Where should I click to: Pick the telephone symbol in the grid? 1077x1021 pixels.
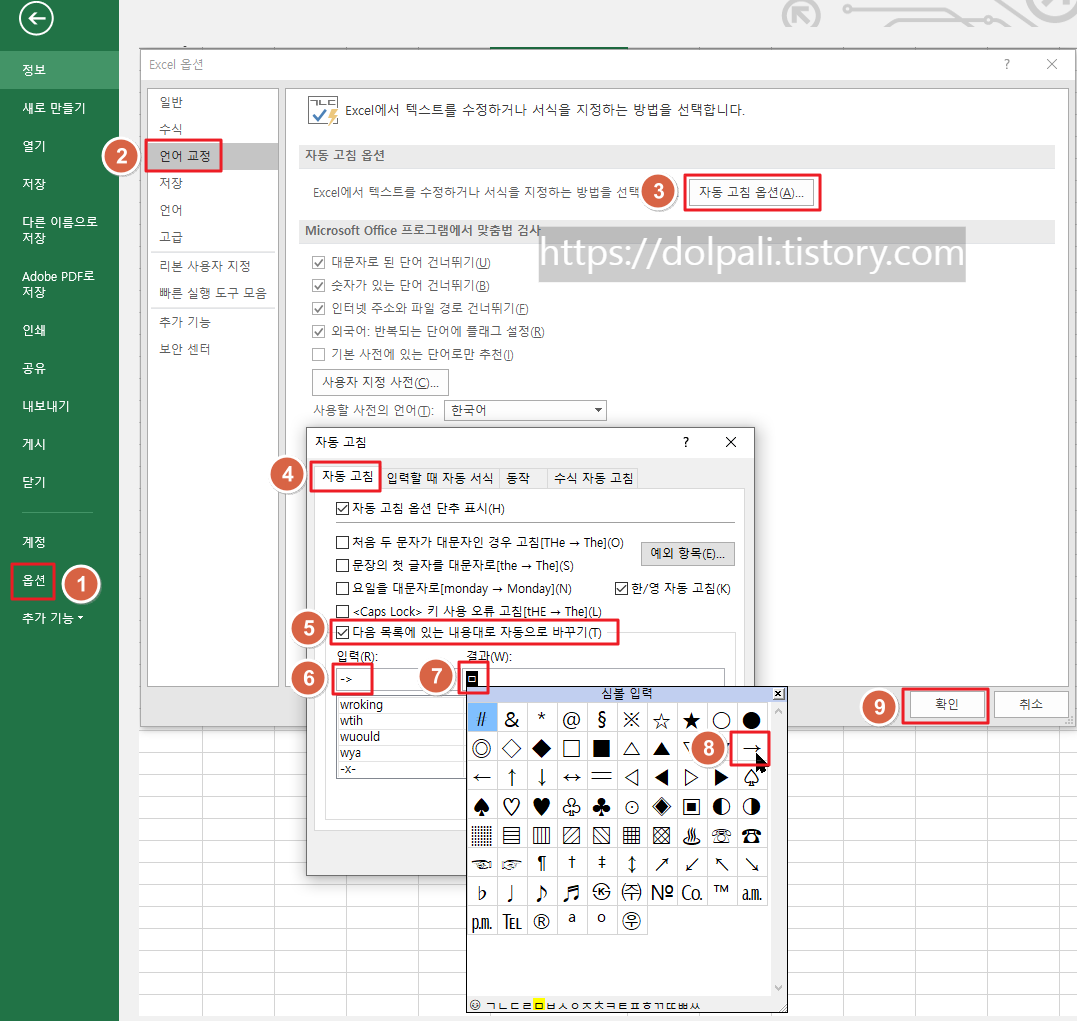(x=751, y=837)
